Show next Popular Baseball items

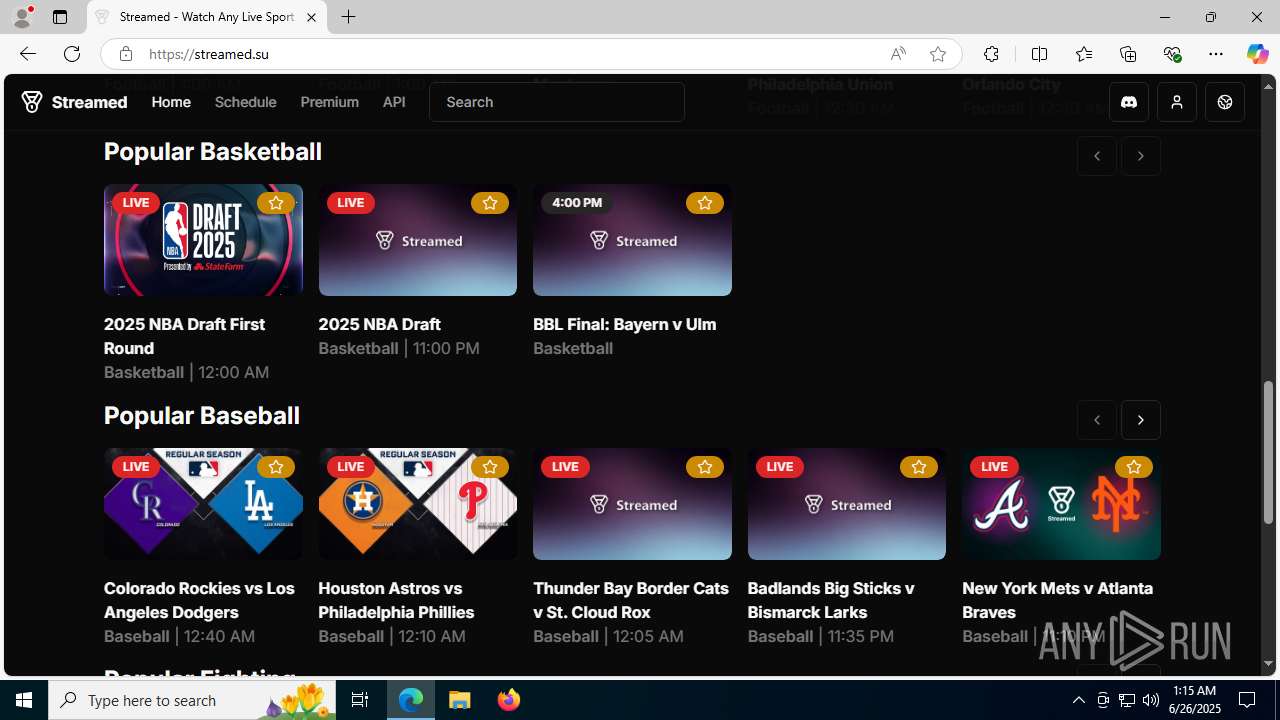pyautogui.click(x=1141, y=420)
